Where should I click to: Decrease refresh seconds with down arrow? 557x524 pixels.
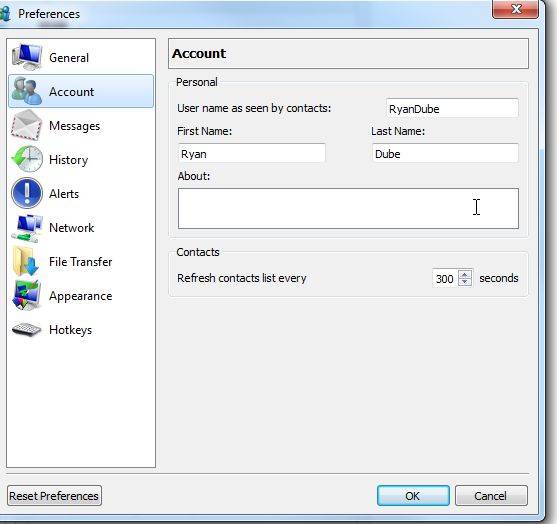pyautogui.click(x=465, y=282)
